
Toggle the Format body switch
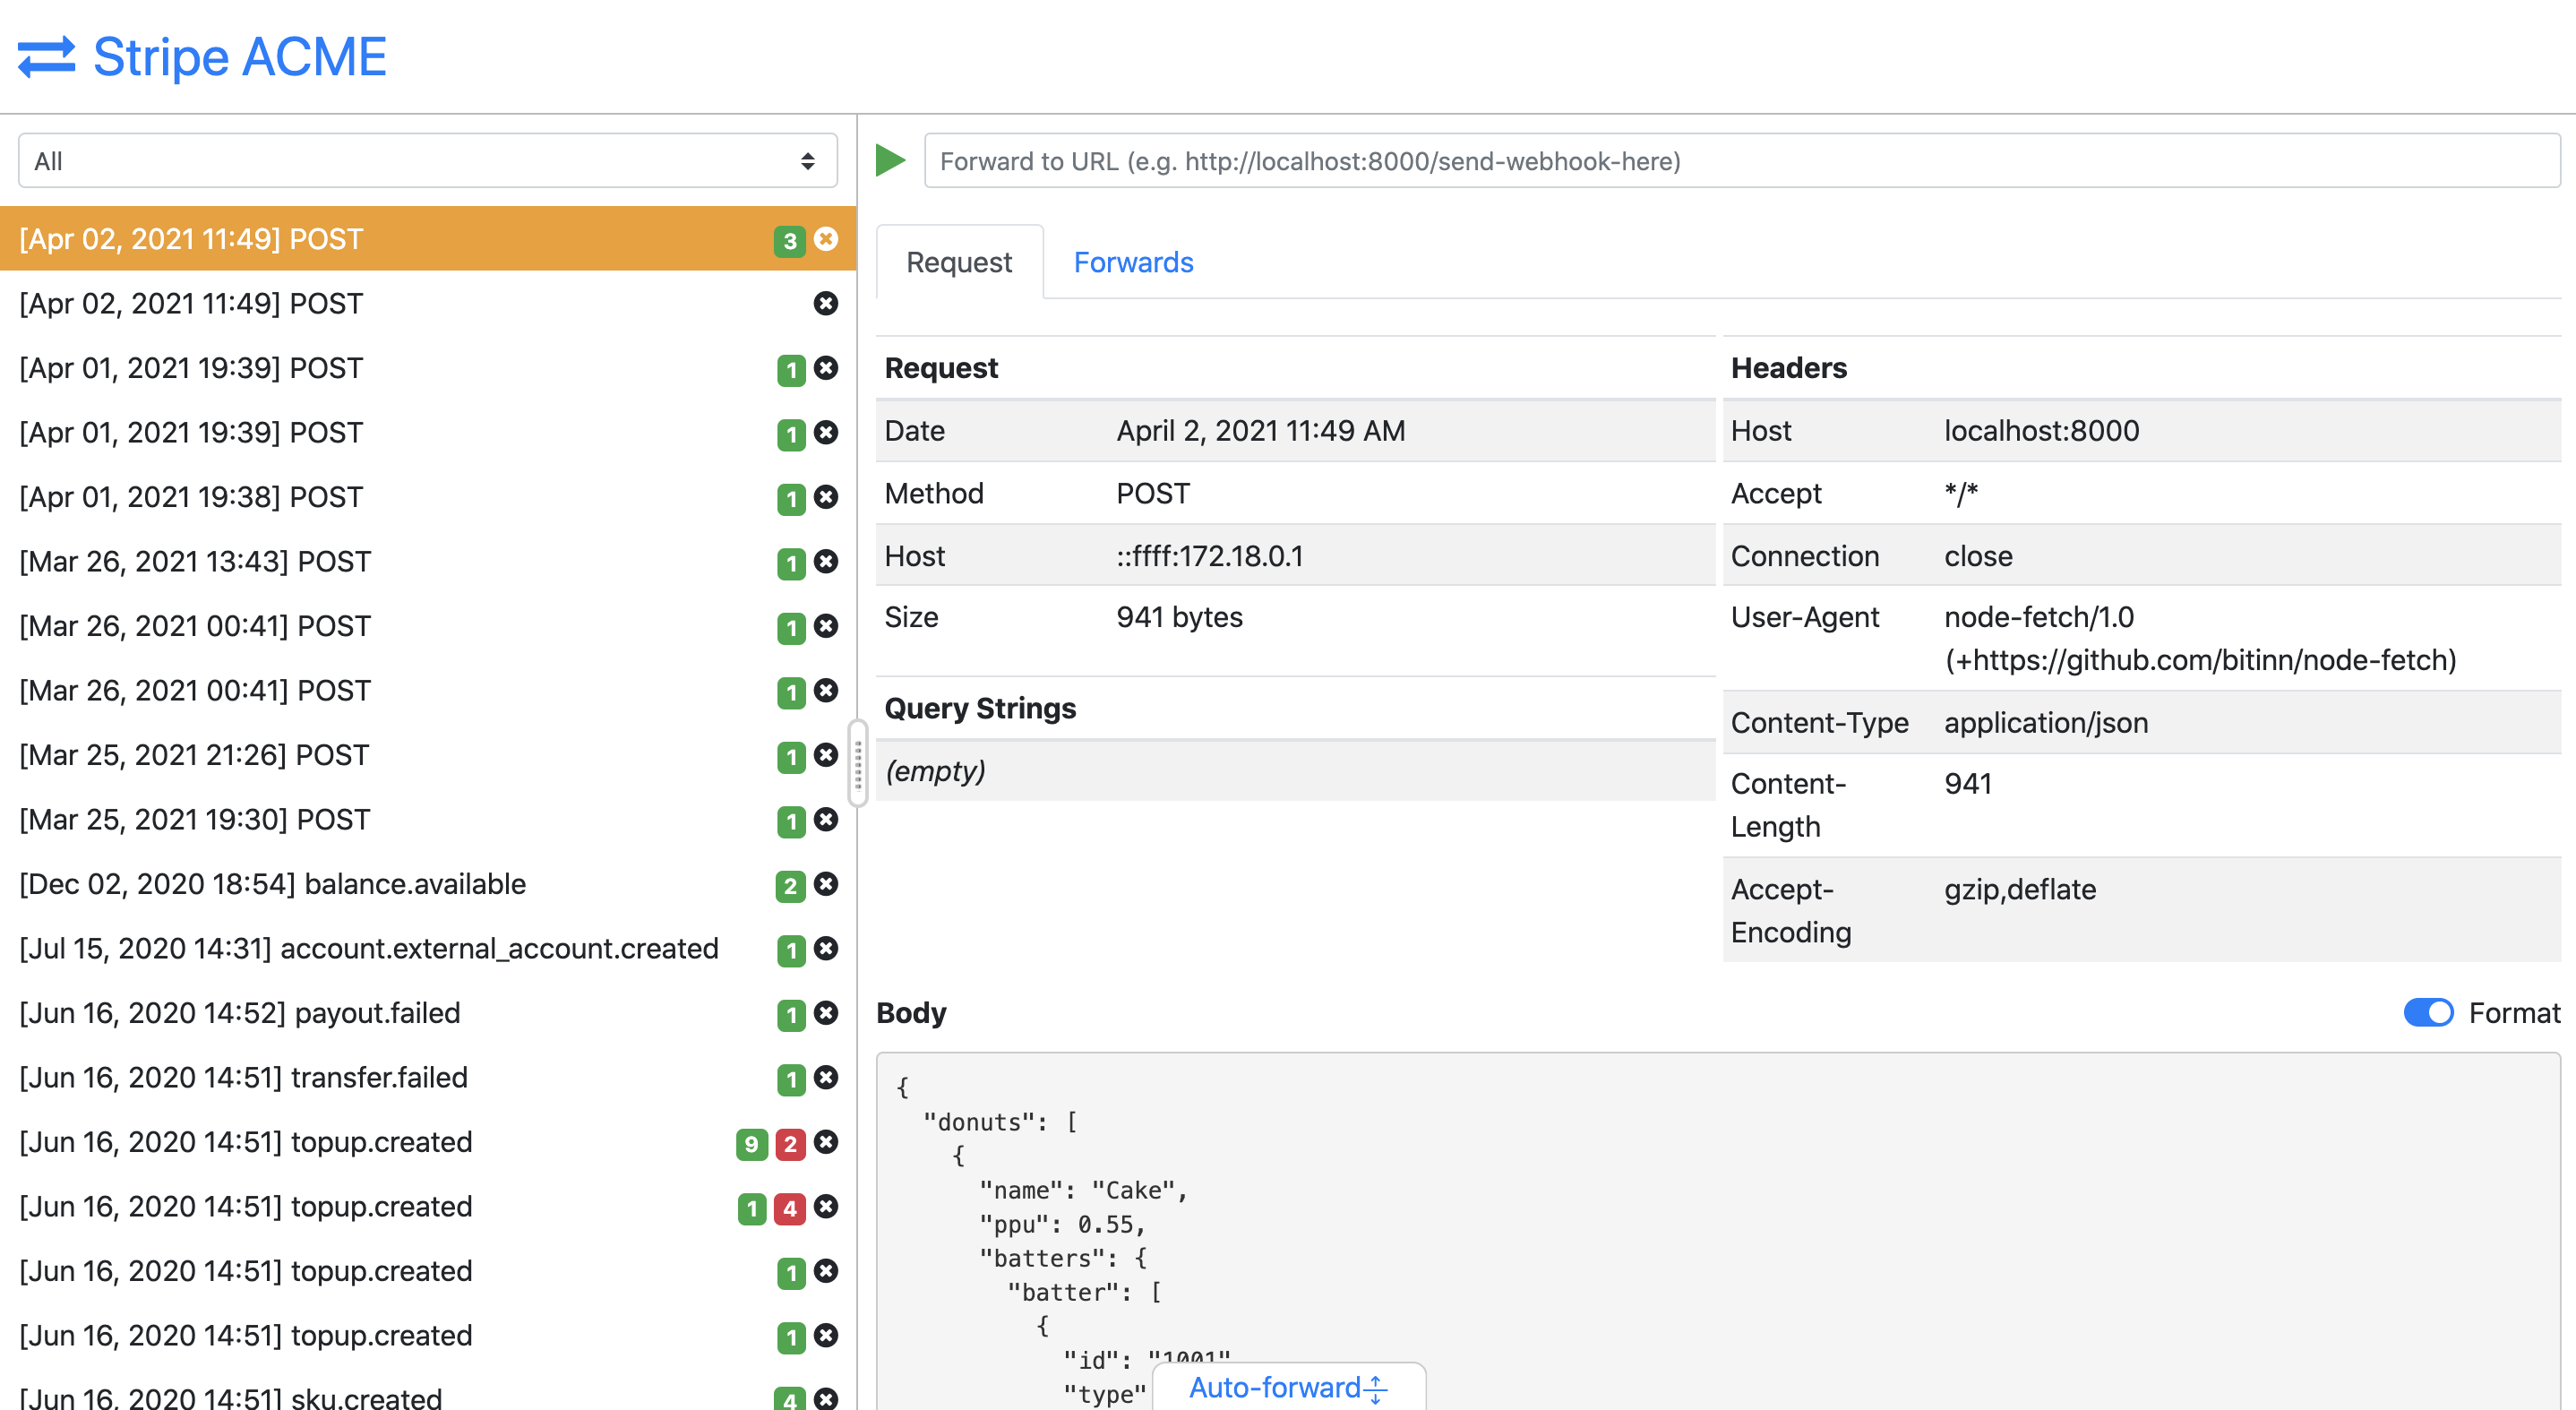pos(2427,1012)
